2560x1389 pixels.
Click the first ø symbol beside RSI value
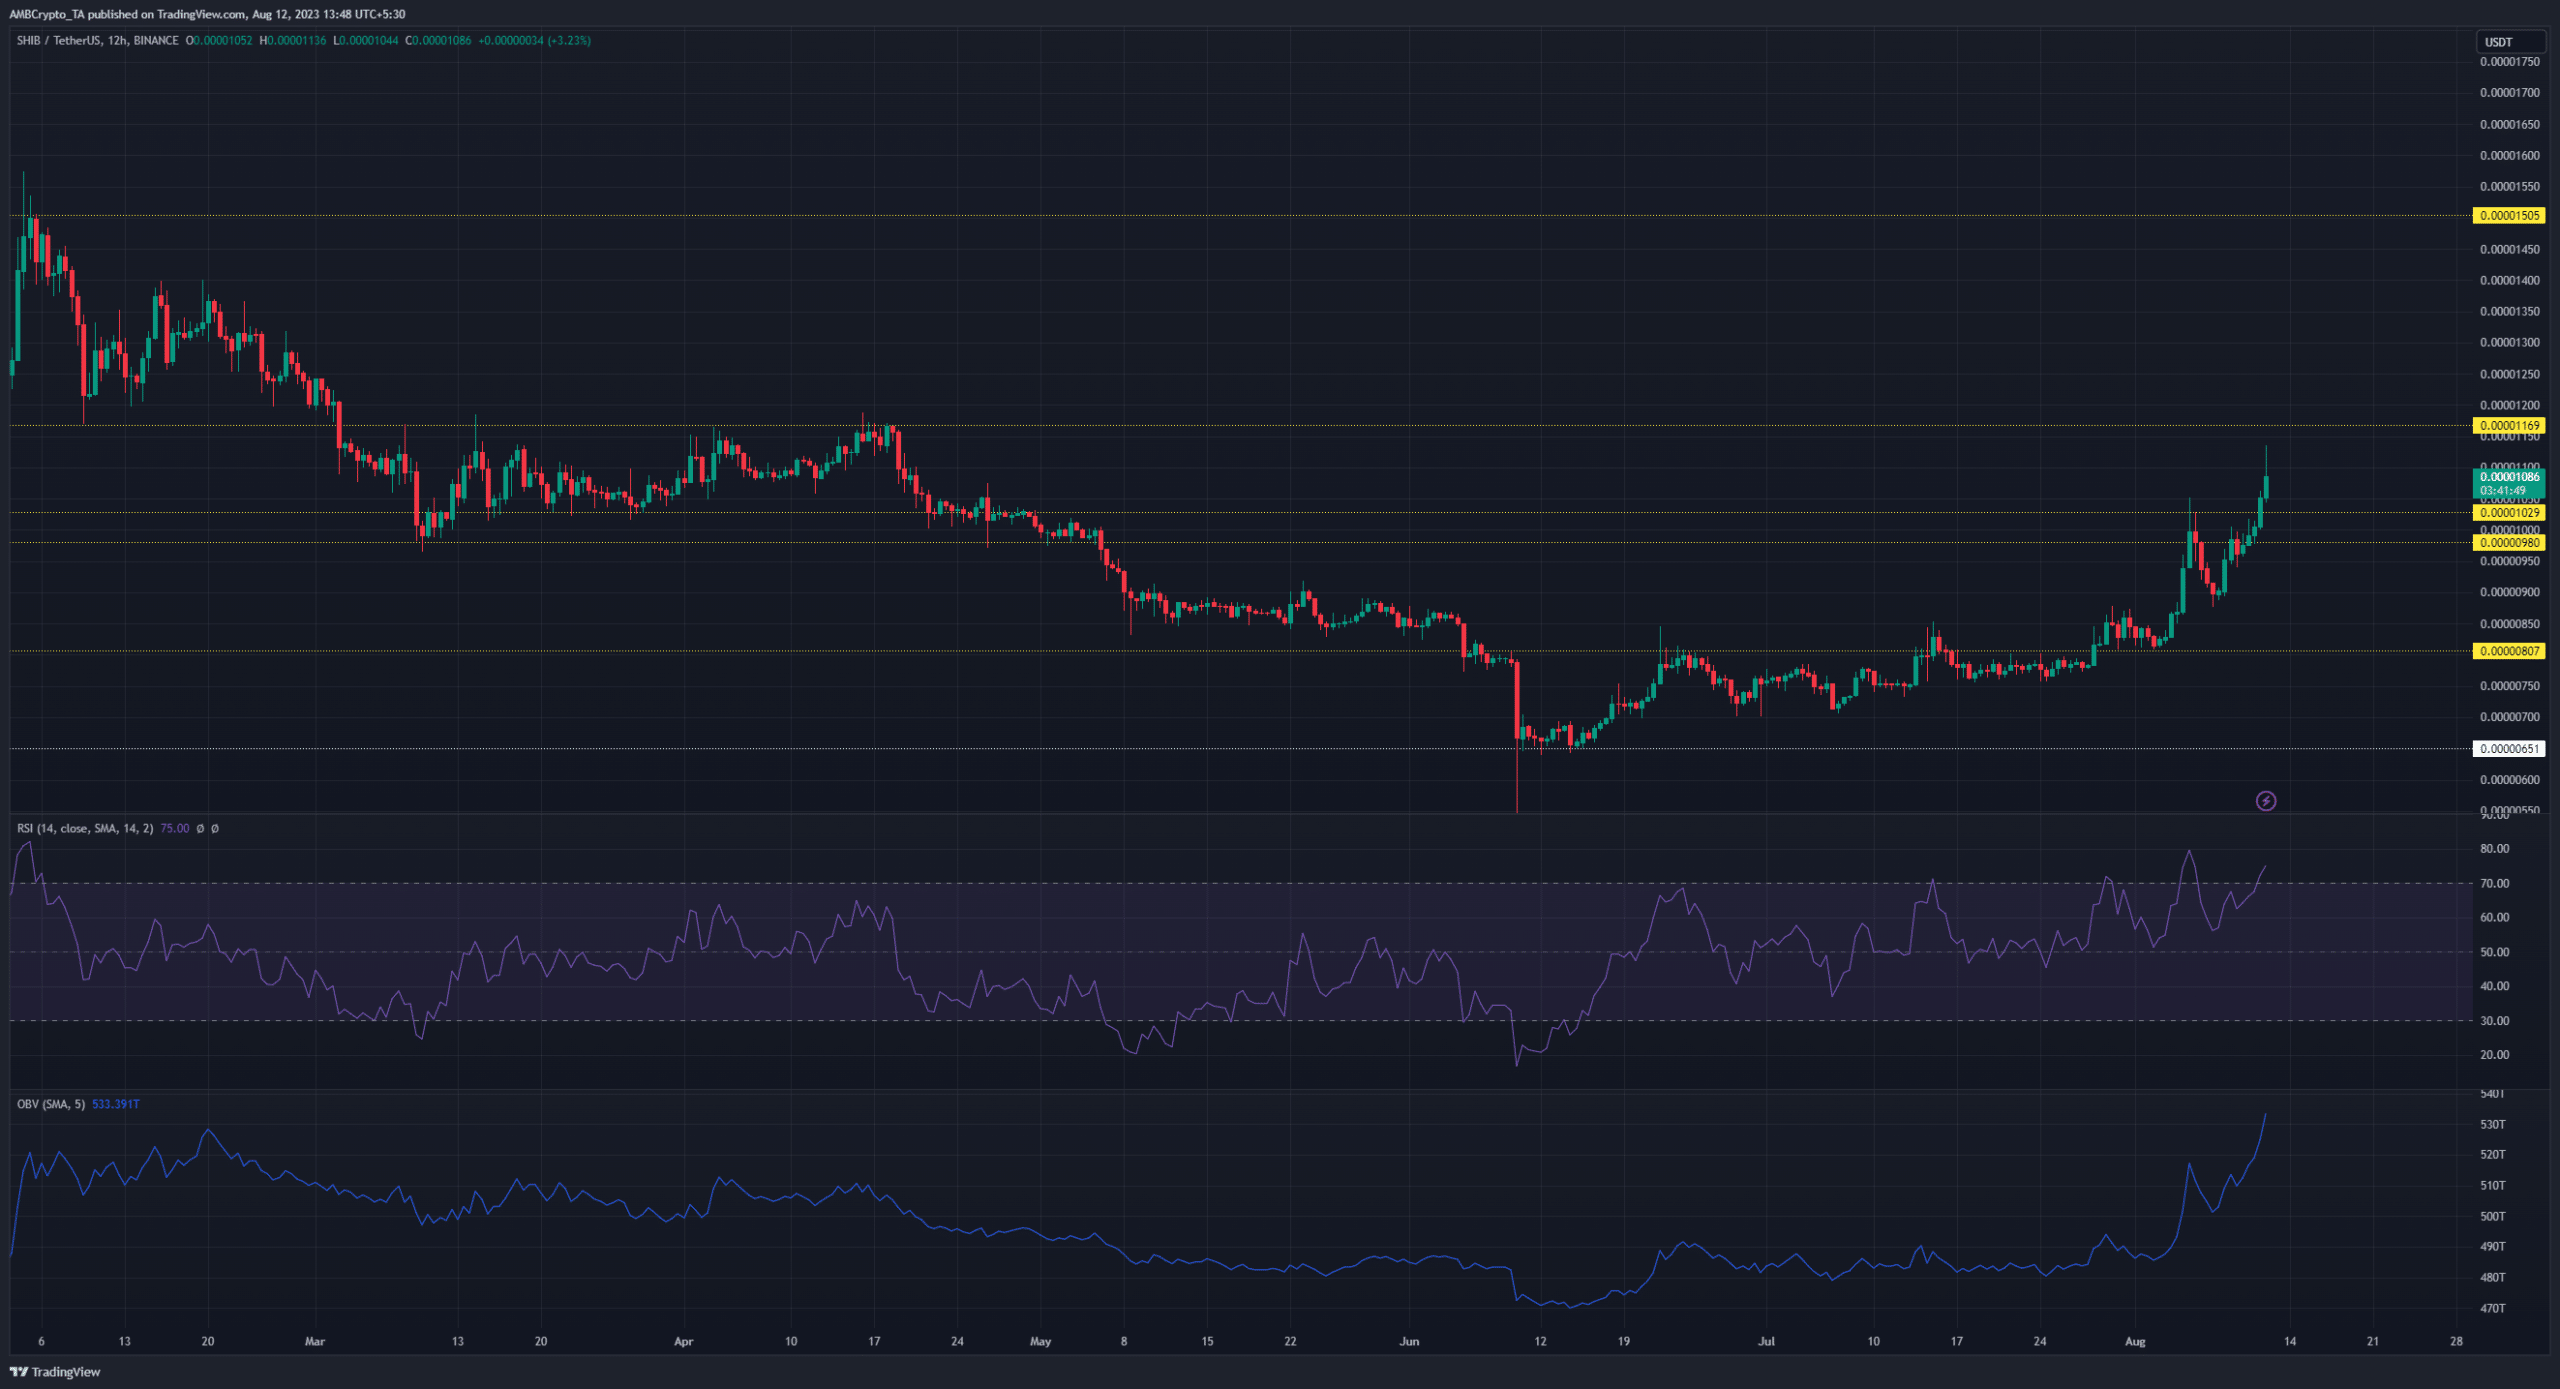coord(200,829)
